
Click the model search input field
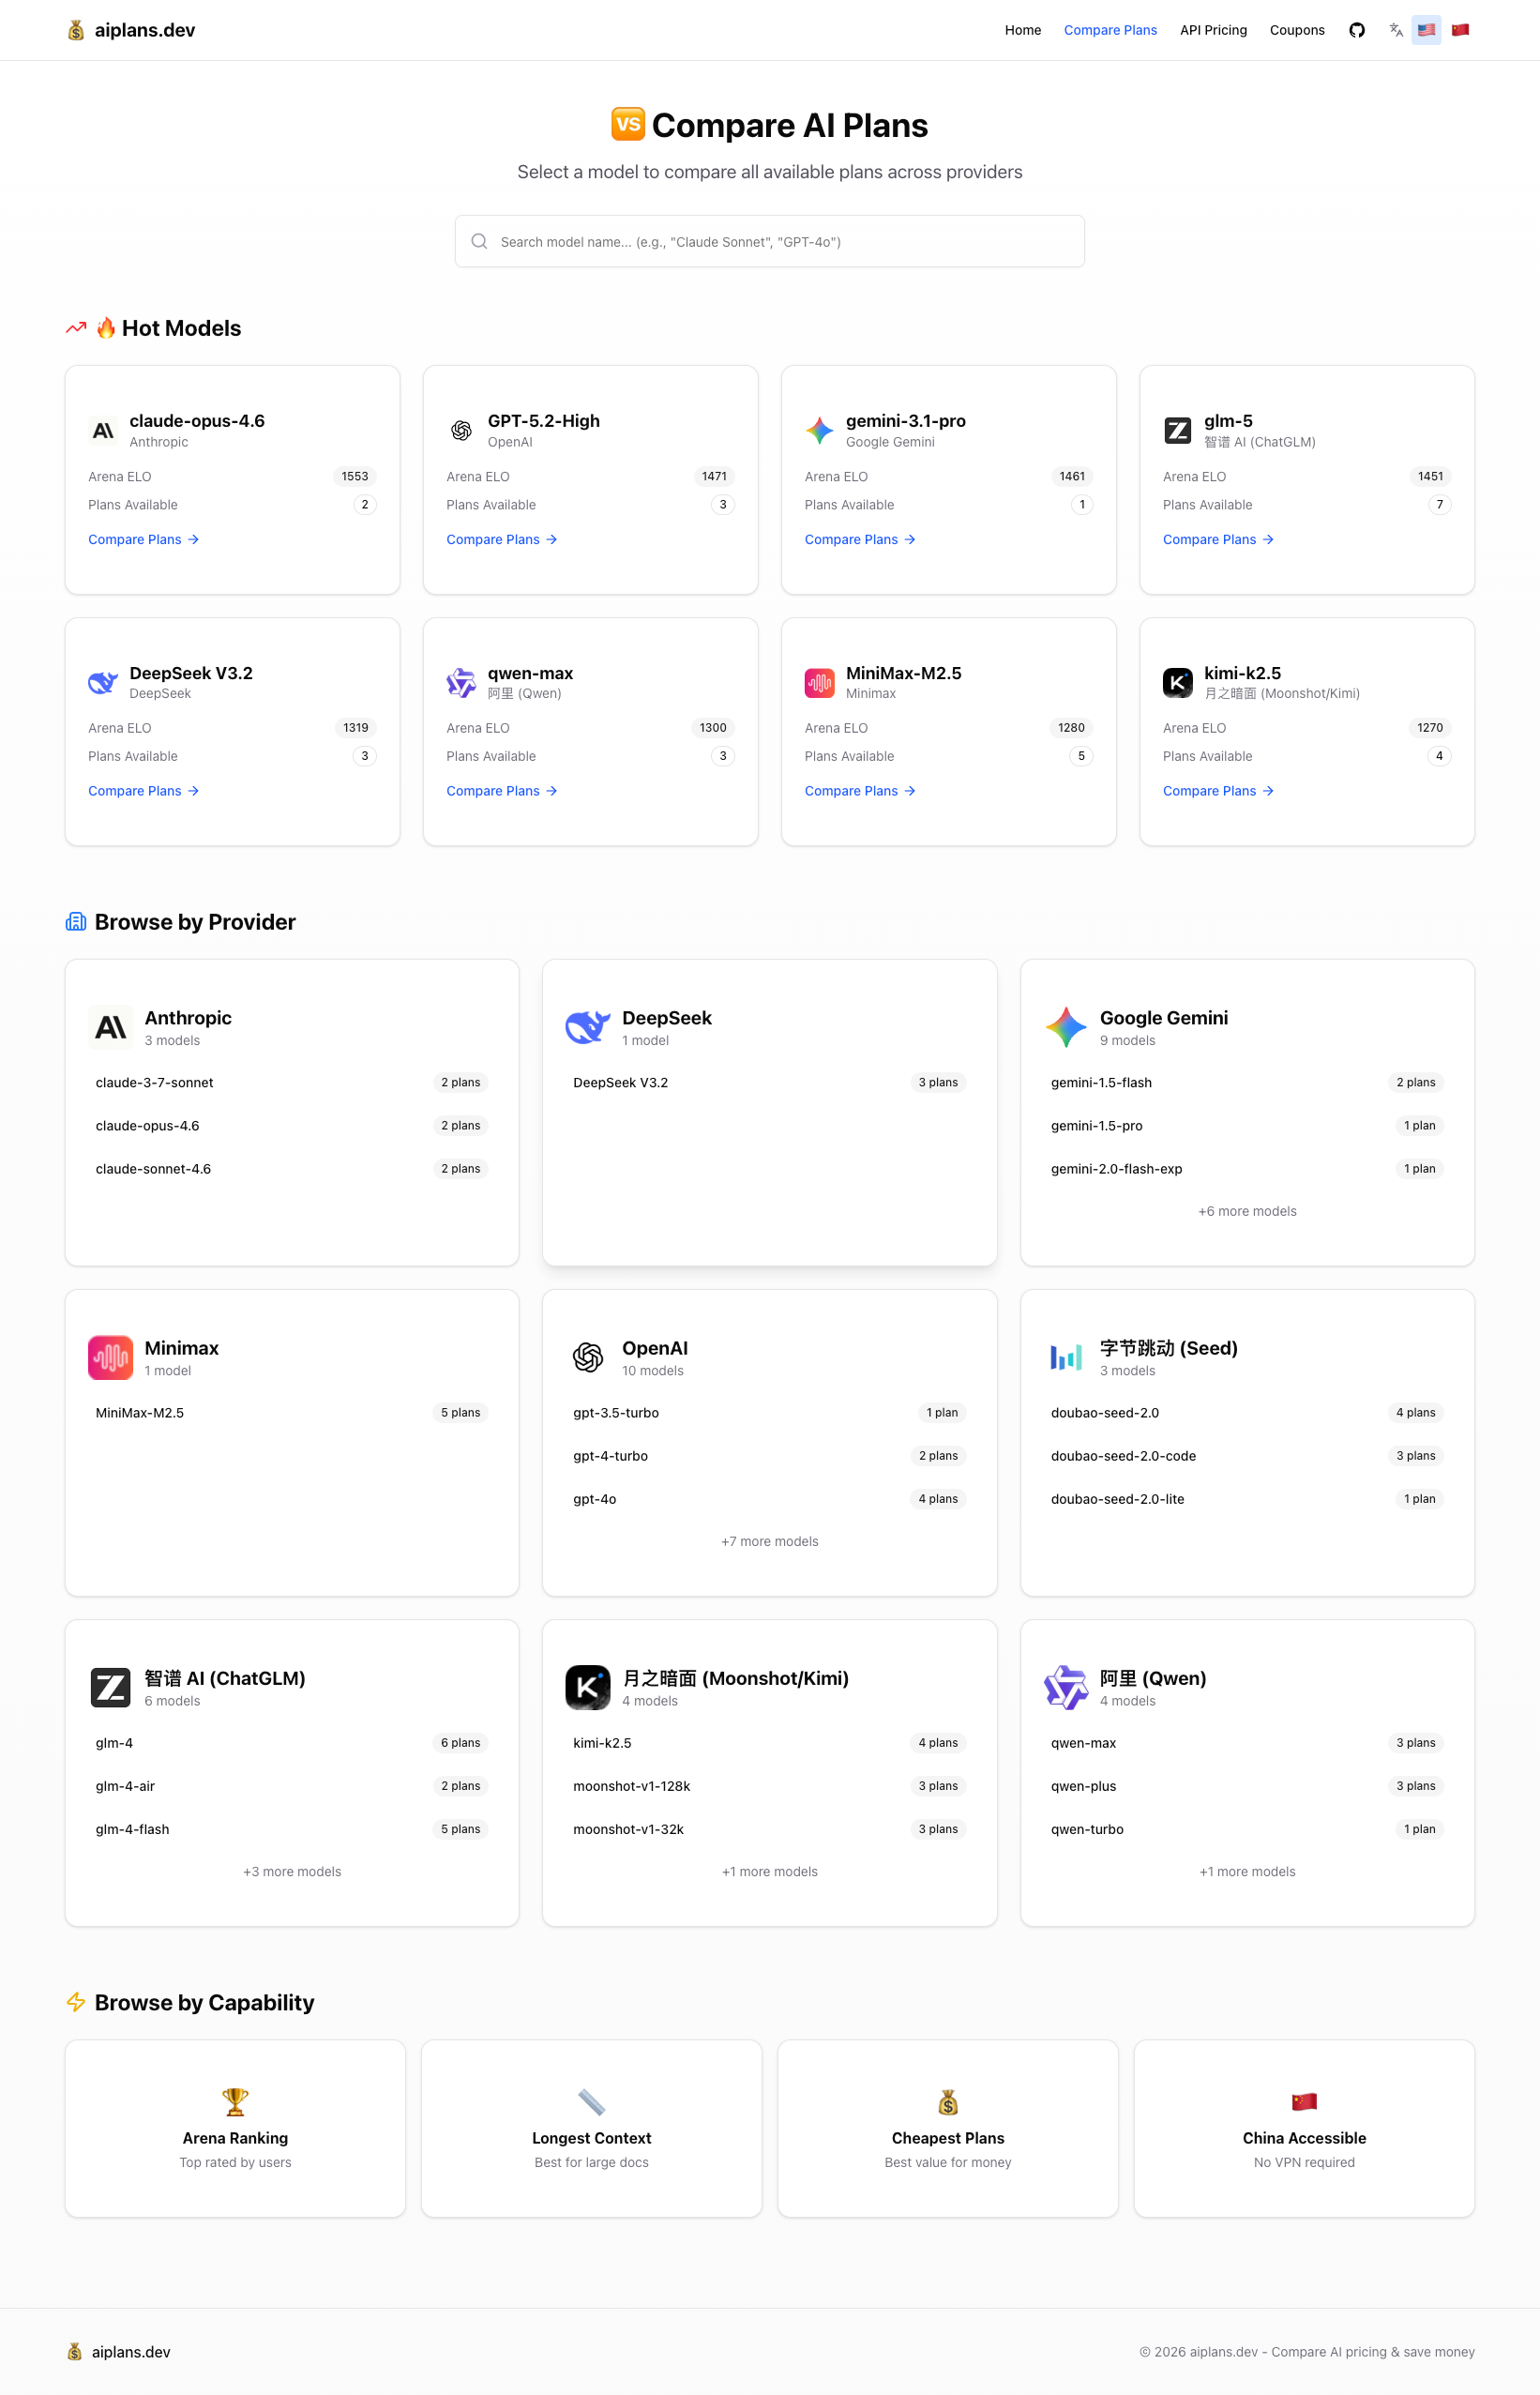coord(769,241)
